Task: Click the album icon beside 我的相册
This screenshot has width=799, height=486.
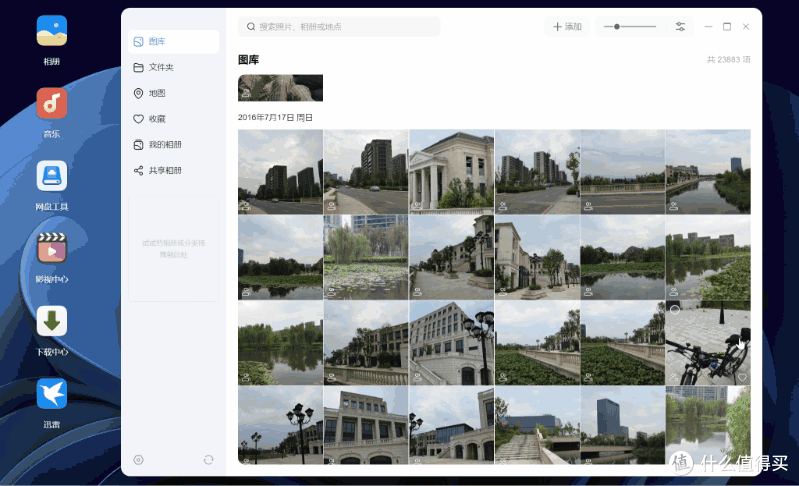Action: click(x=138, y=145)
